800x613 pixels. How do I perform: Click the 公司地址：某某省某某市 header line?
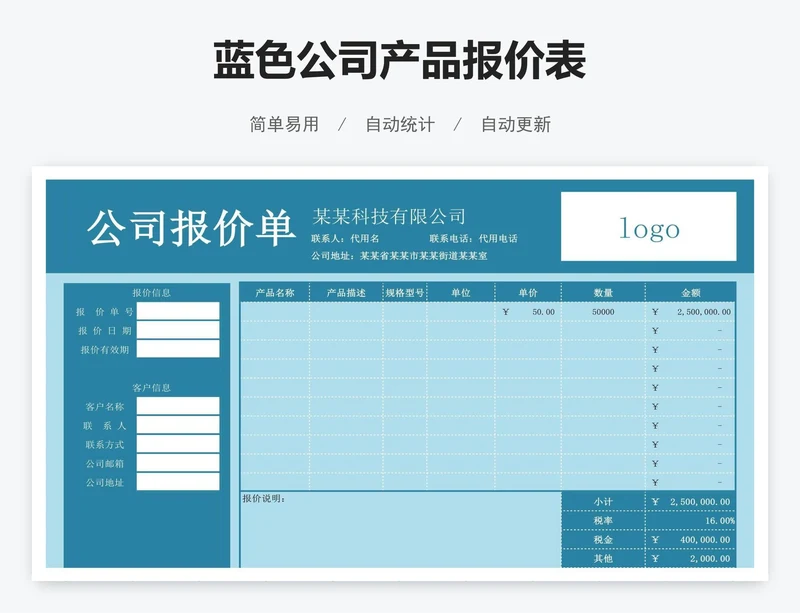coord(399,256)
